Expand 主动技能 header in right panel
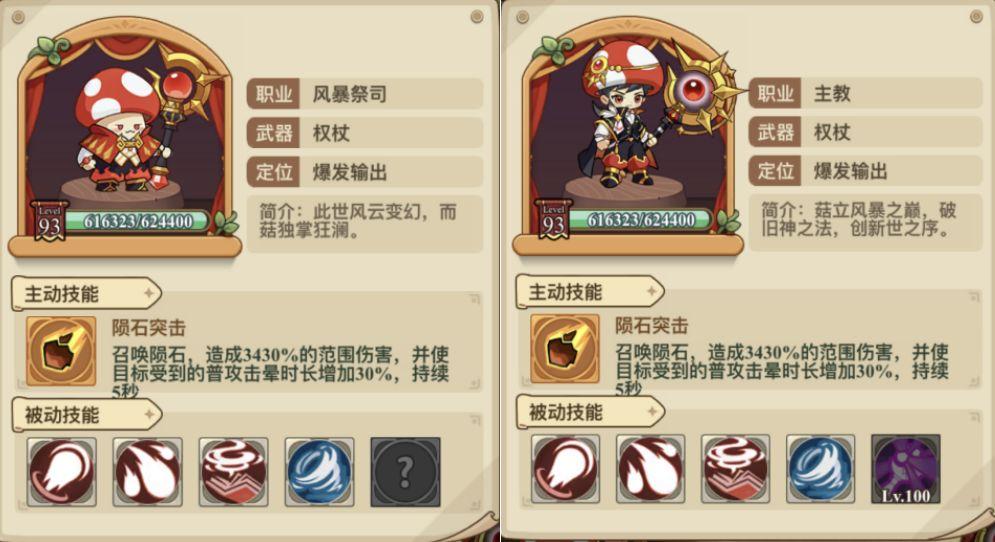This screenshot has height=542, width=995. coord(590,292)
